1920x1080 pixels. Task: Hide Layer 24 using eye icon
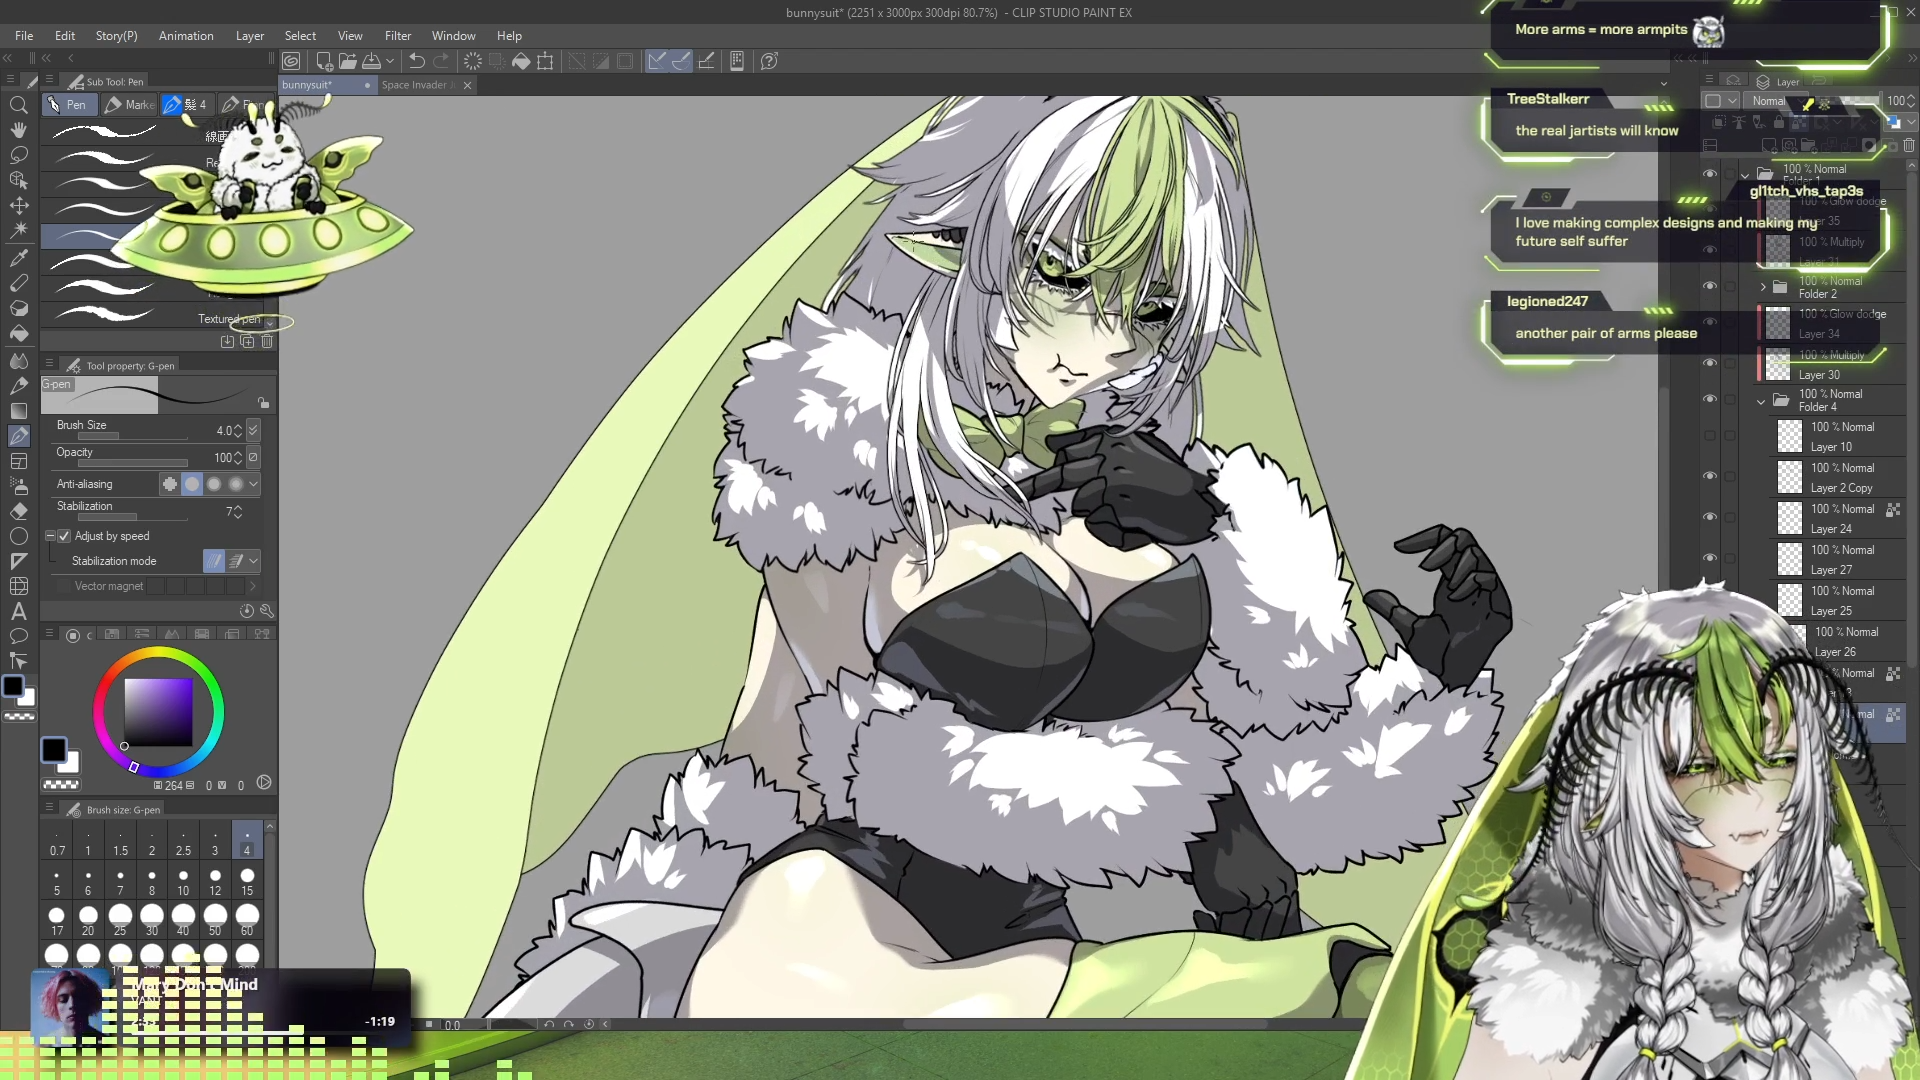click(x=1710, y=517)
